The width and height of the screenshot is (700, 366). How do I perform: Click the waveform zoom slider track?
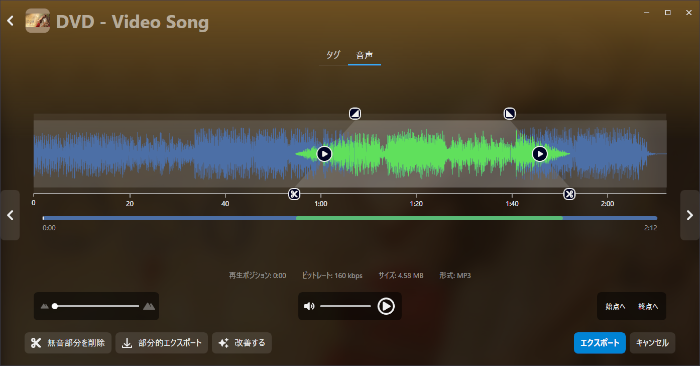(x=96, y=306)
